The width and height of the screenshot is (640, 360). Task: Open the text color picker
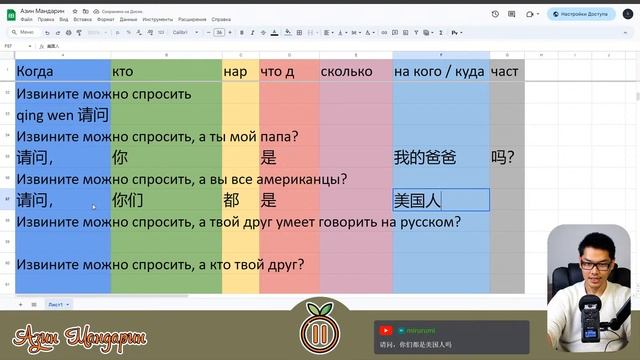(275, 33)
